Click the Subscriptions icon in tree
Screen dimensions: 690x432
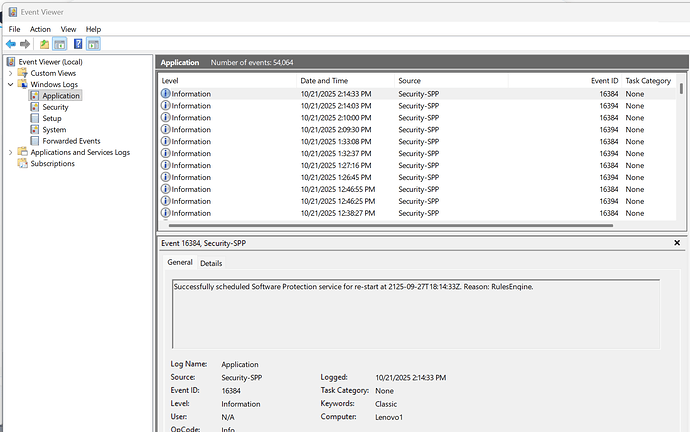[22, 164]
